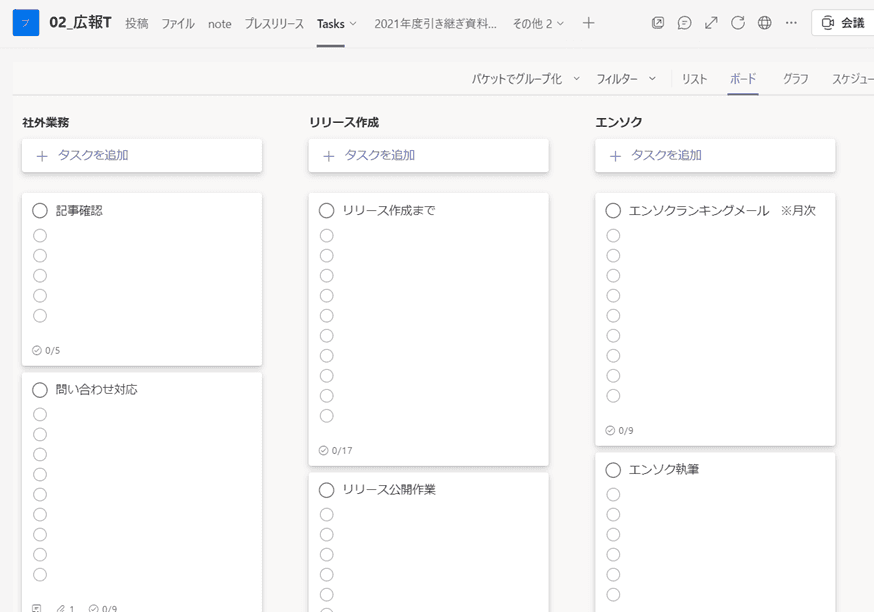
Task: Mark the 記事確認 task as complete
Action: pyautogui.click(x=40, y=211)
